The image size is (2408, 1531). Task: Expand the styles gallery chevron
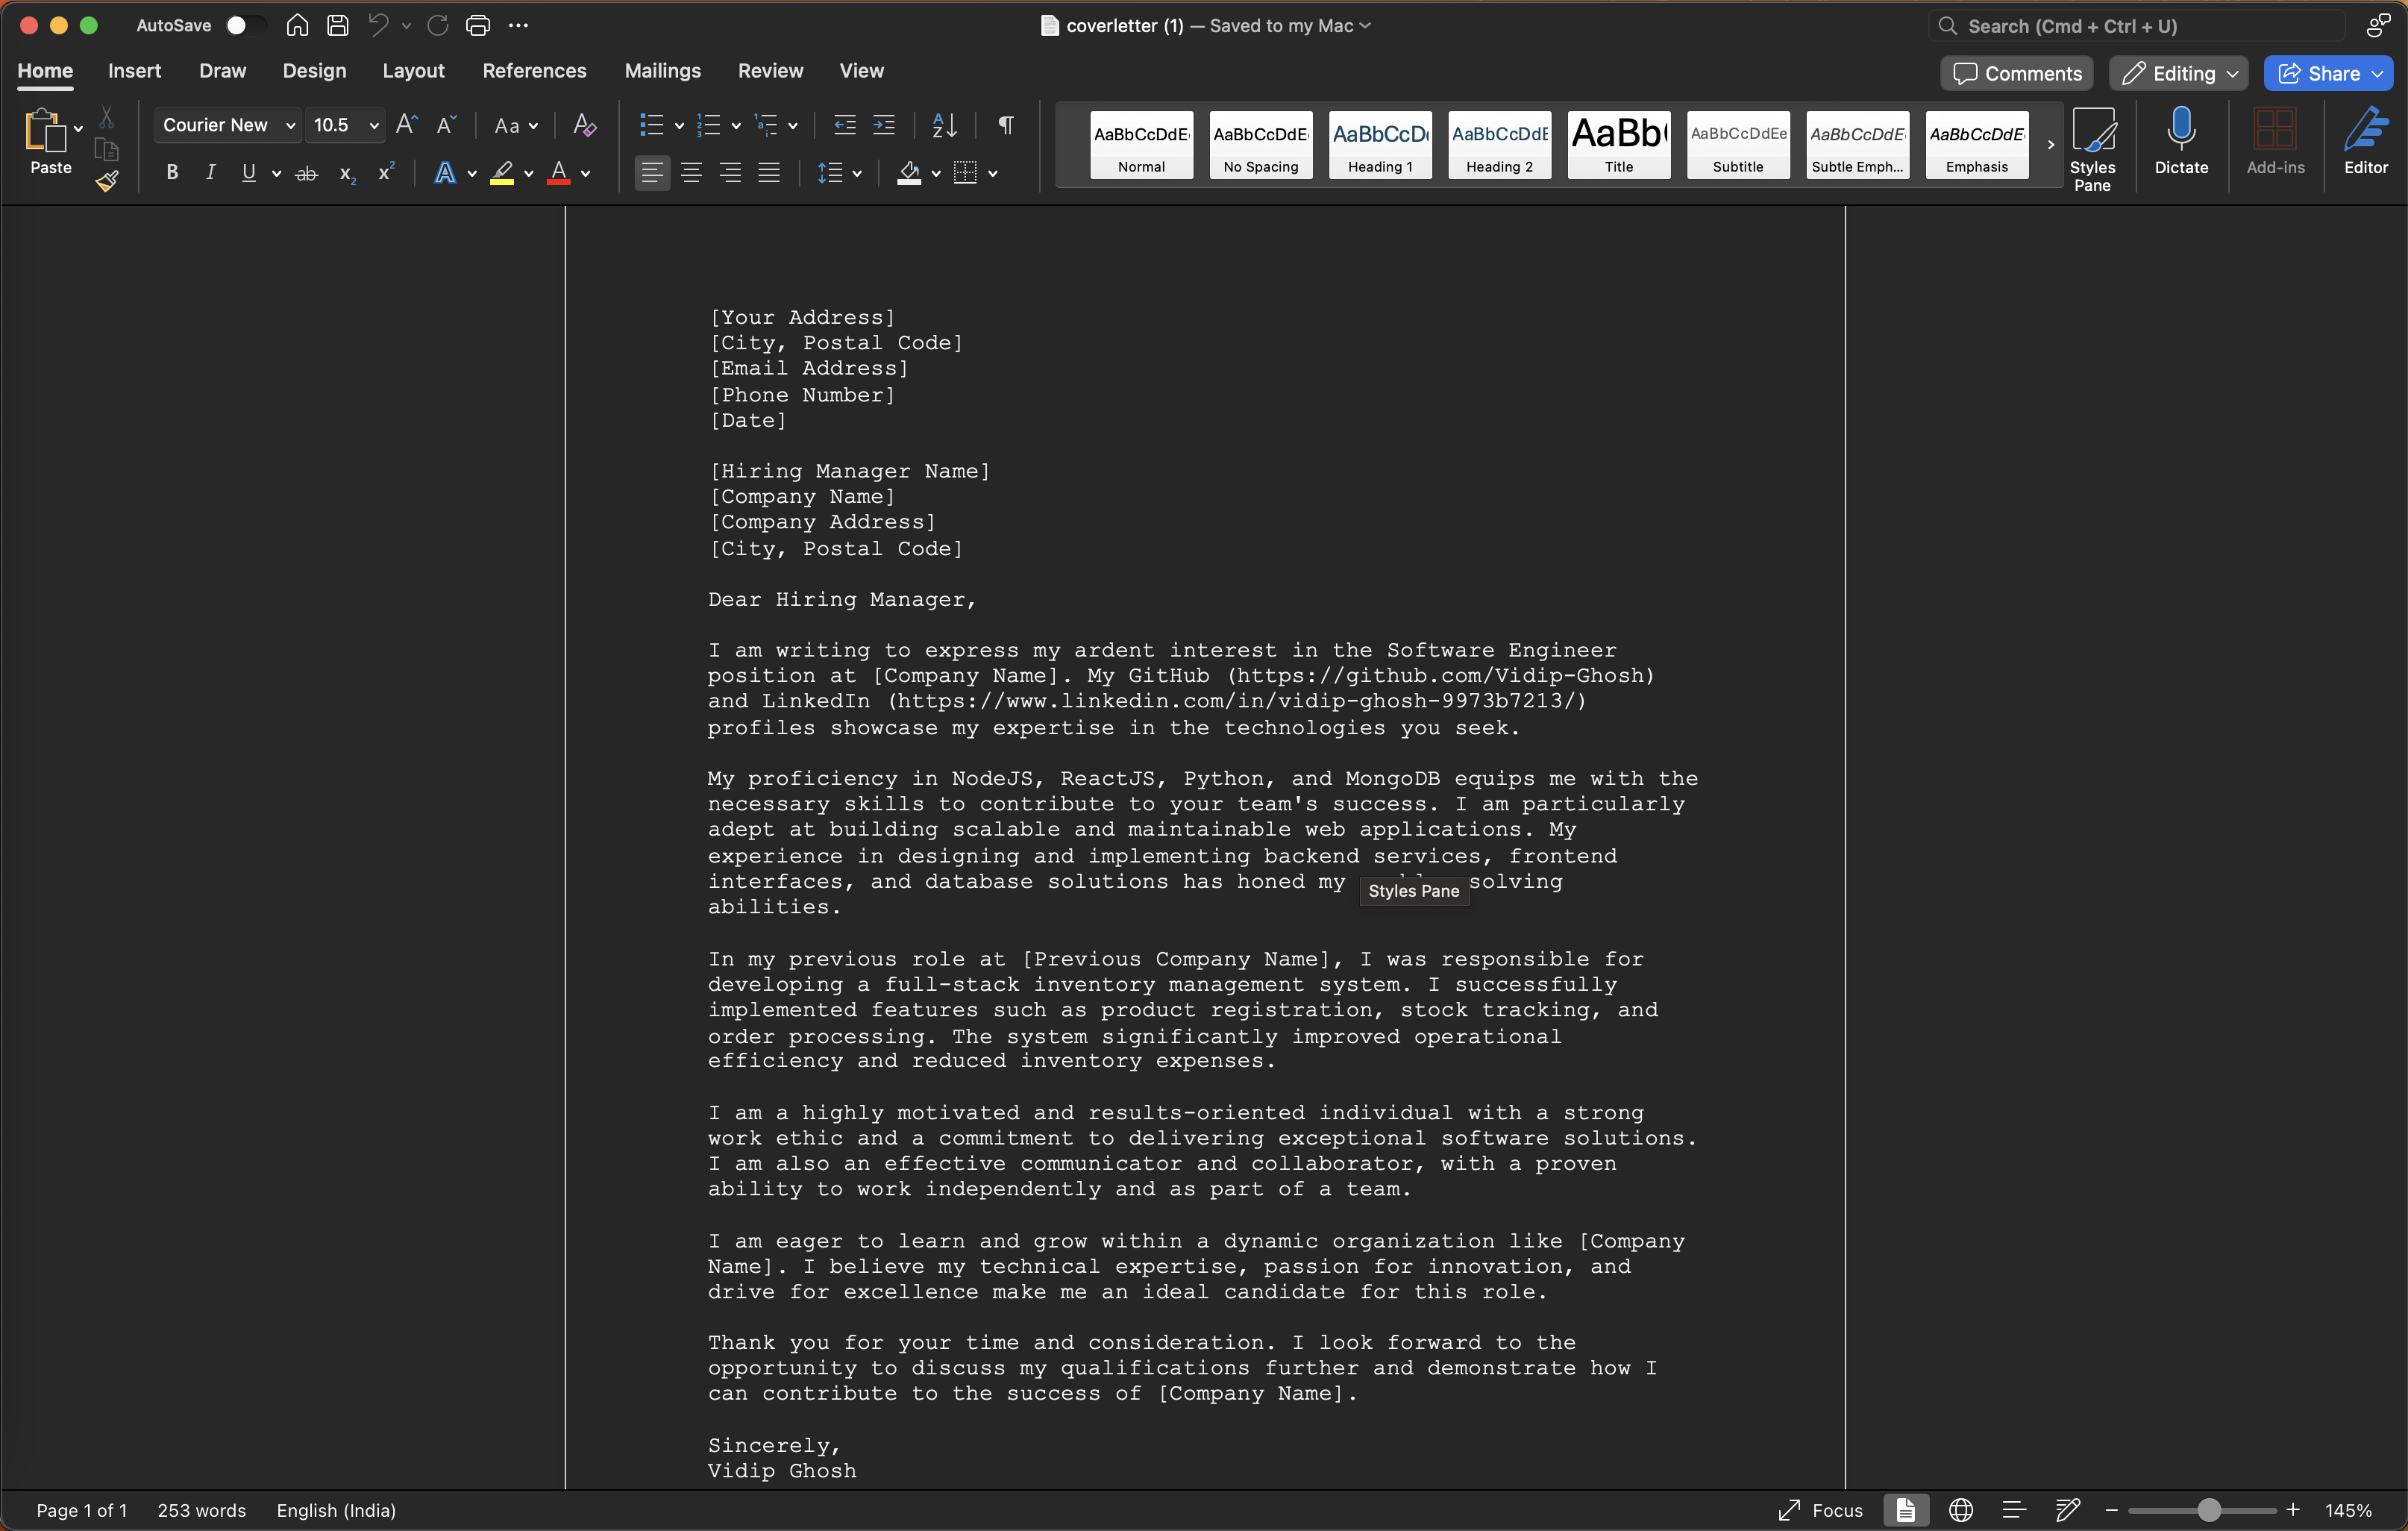[x=2050, y=145]
